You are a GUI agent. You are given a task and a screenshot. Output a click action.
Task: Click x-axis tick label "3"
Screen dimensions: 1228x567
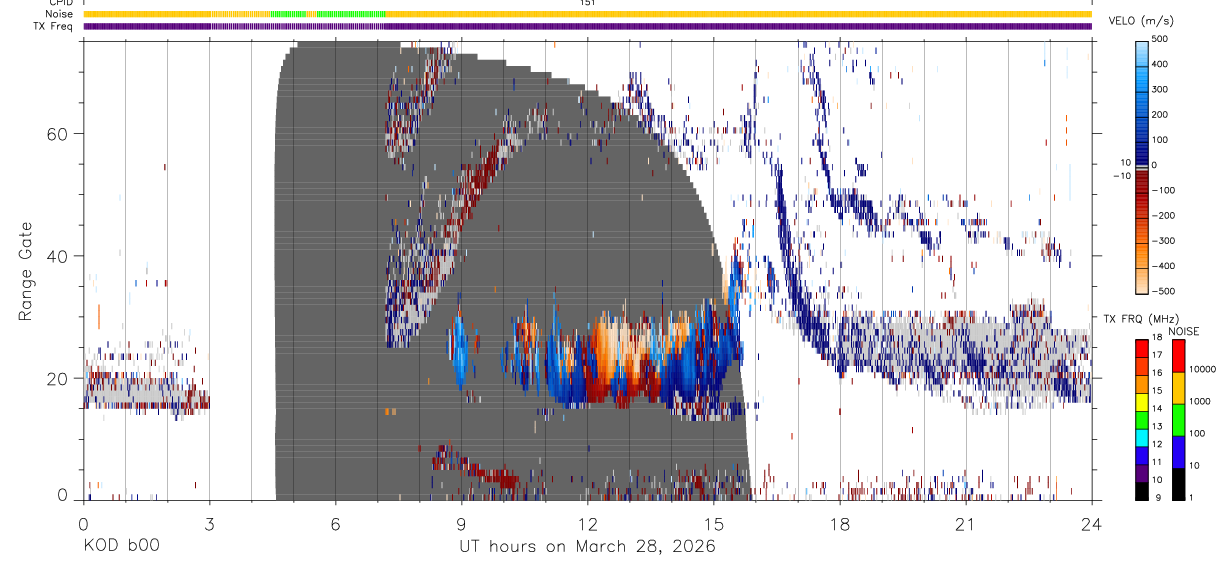209,524
